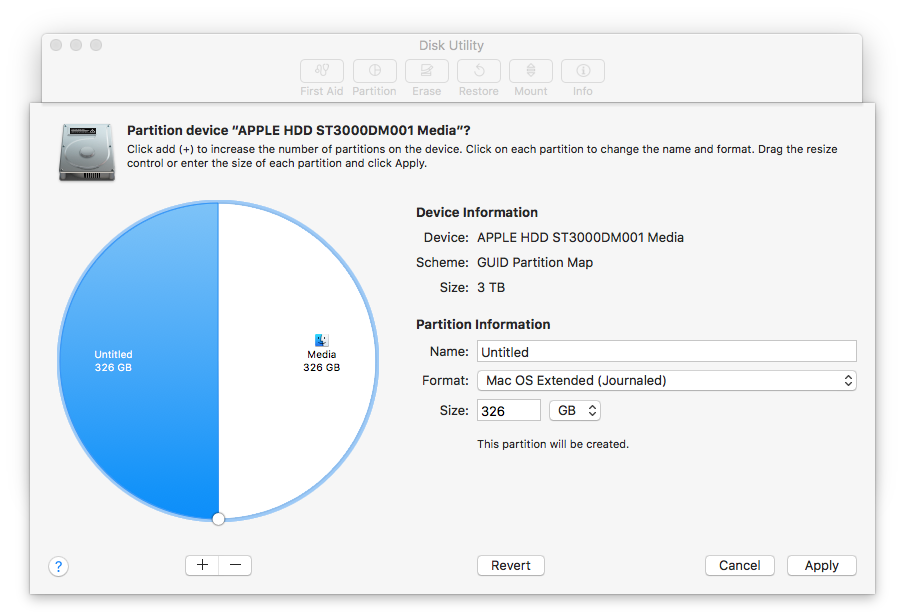Click Apply to create the partition
Viewport: 904px width, 615px height.
(x=822, y=565)
